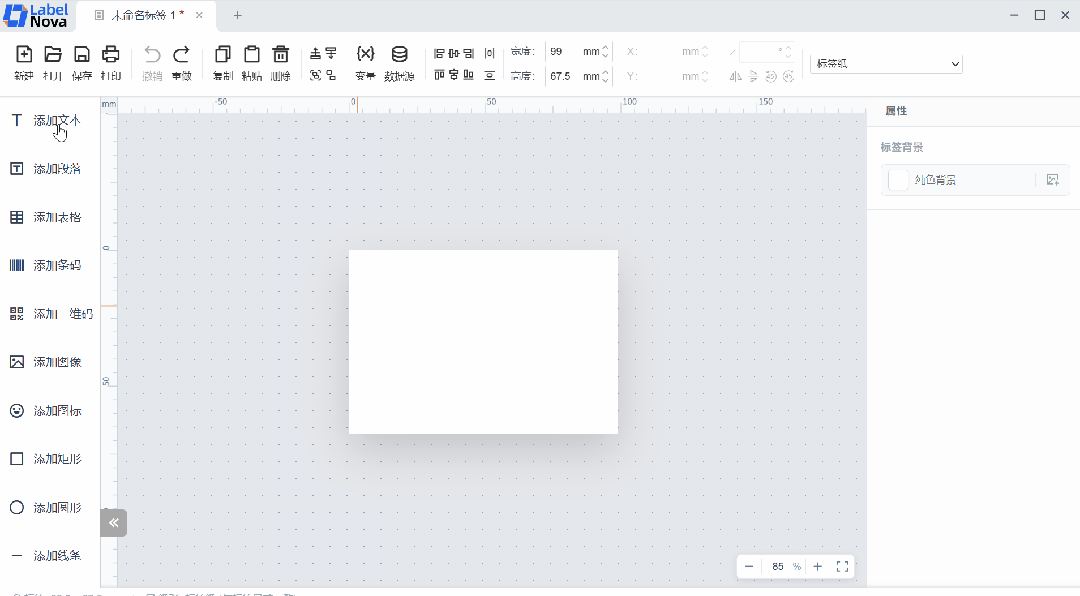Select the Add QR code tool
The height and width of the screenshot is (596, 1080).
click(51, 314)
